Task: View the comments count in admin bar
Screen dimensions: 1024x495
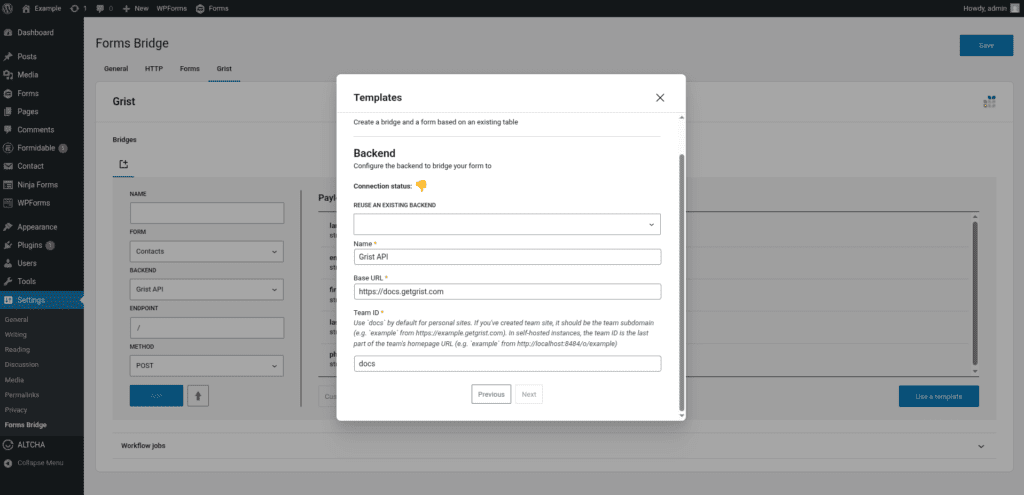Action: [104, 8]
